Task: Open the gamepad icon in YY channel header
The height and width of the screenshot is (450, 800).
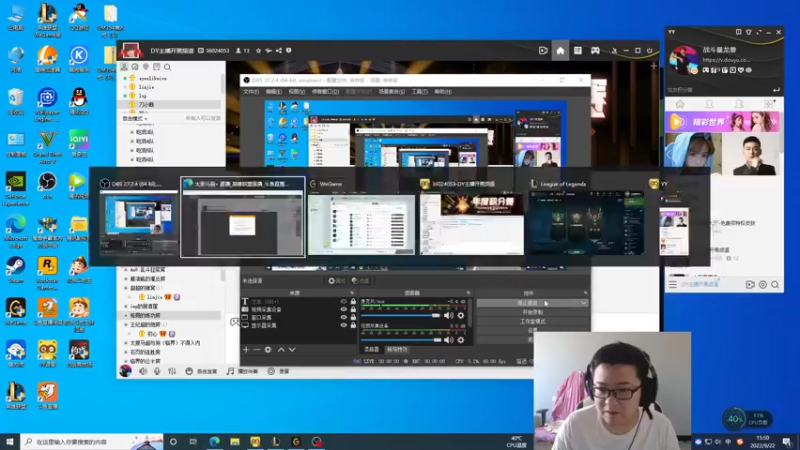Action: [595, 51]
